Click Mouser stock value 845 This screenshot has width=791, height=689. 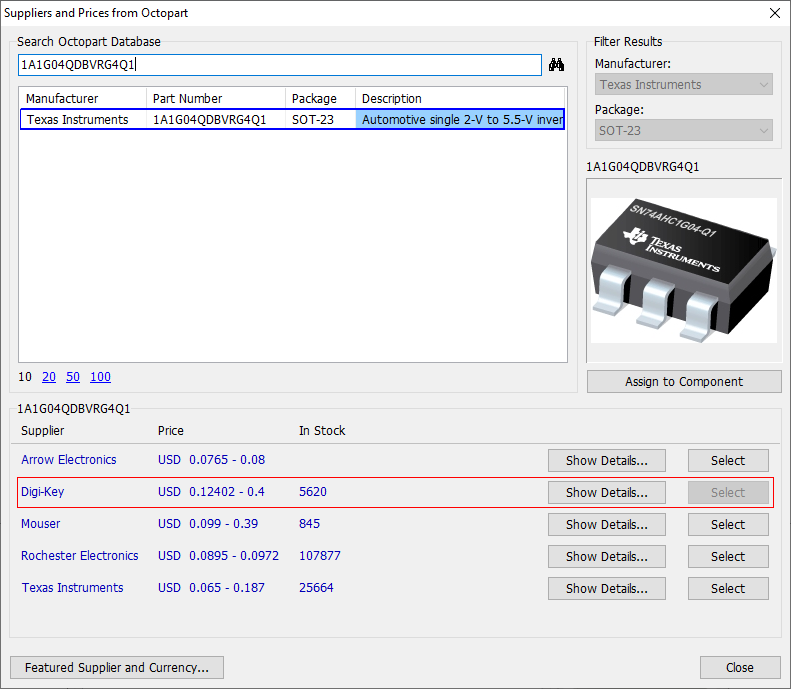pyautogui.click(x=309, y=524)
